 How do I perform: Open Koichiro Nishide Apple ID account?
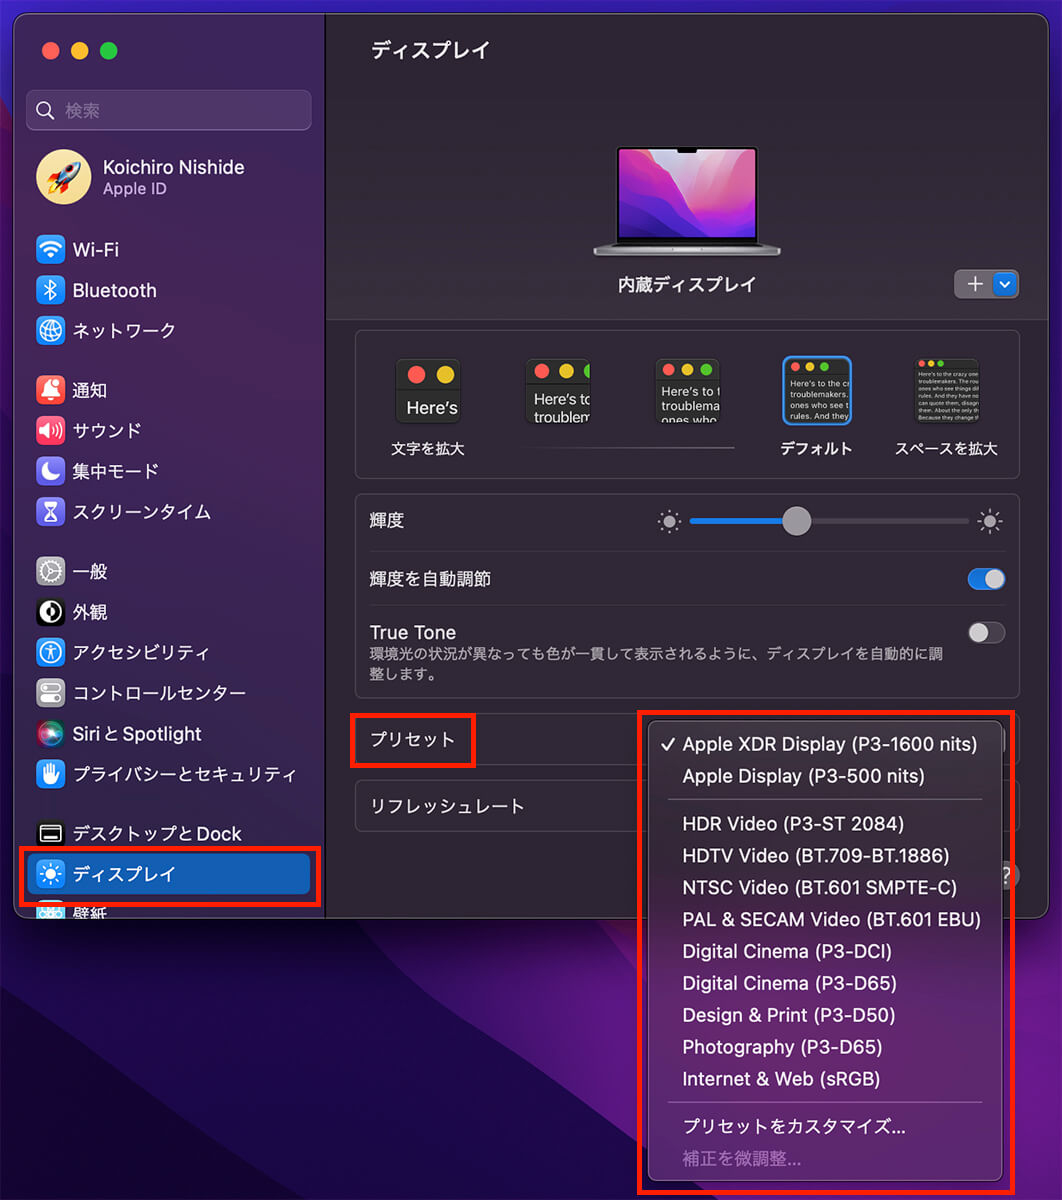168,177
